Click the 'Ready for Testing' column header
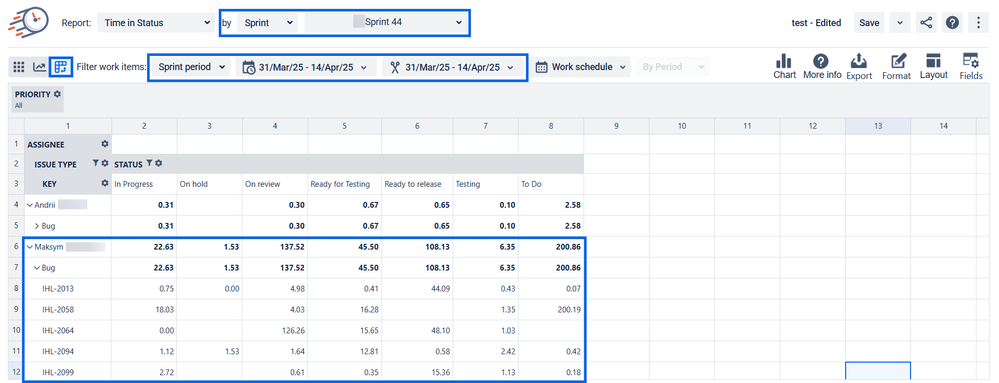 (x=345, y=184)
